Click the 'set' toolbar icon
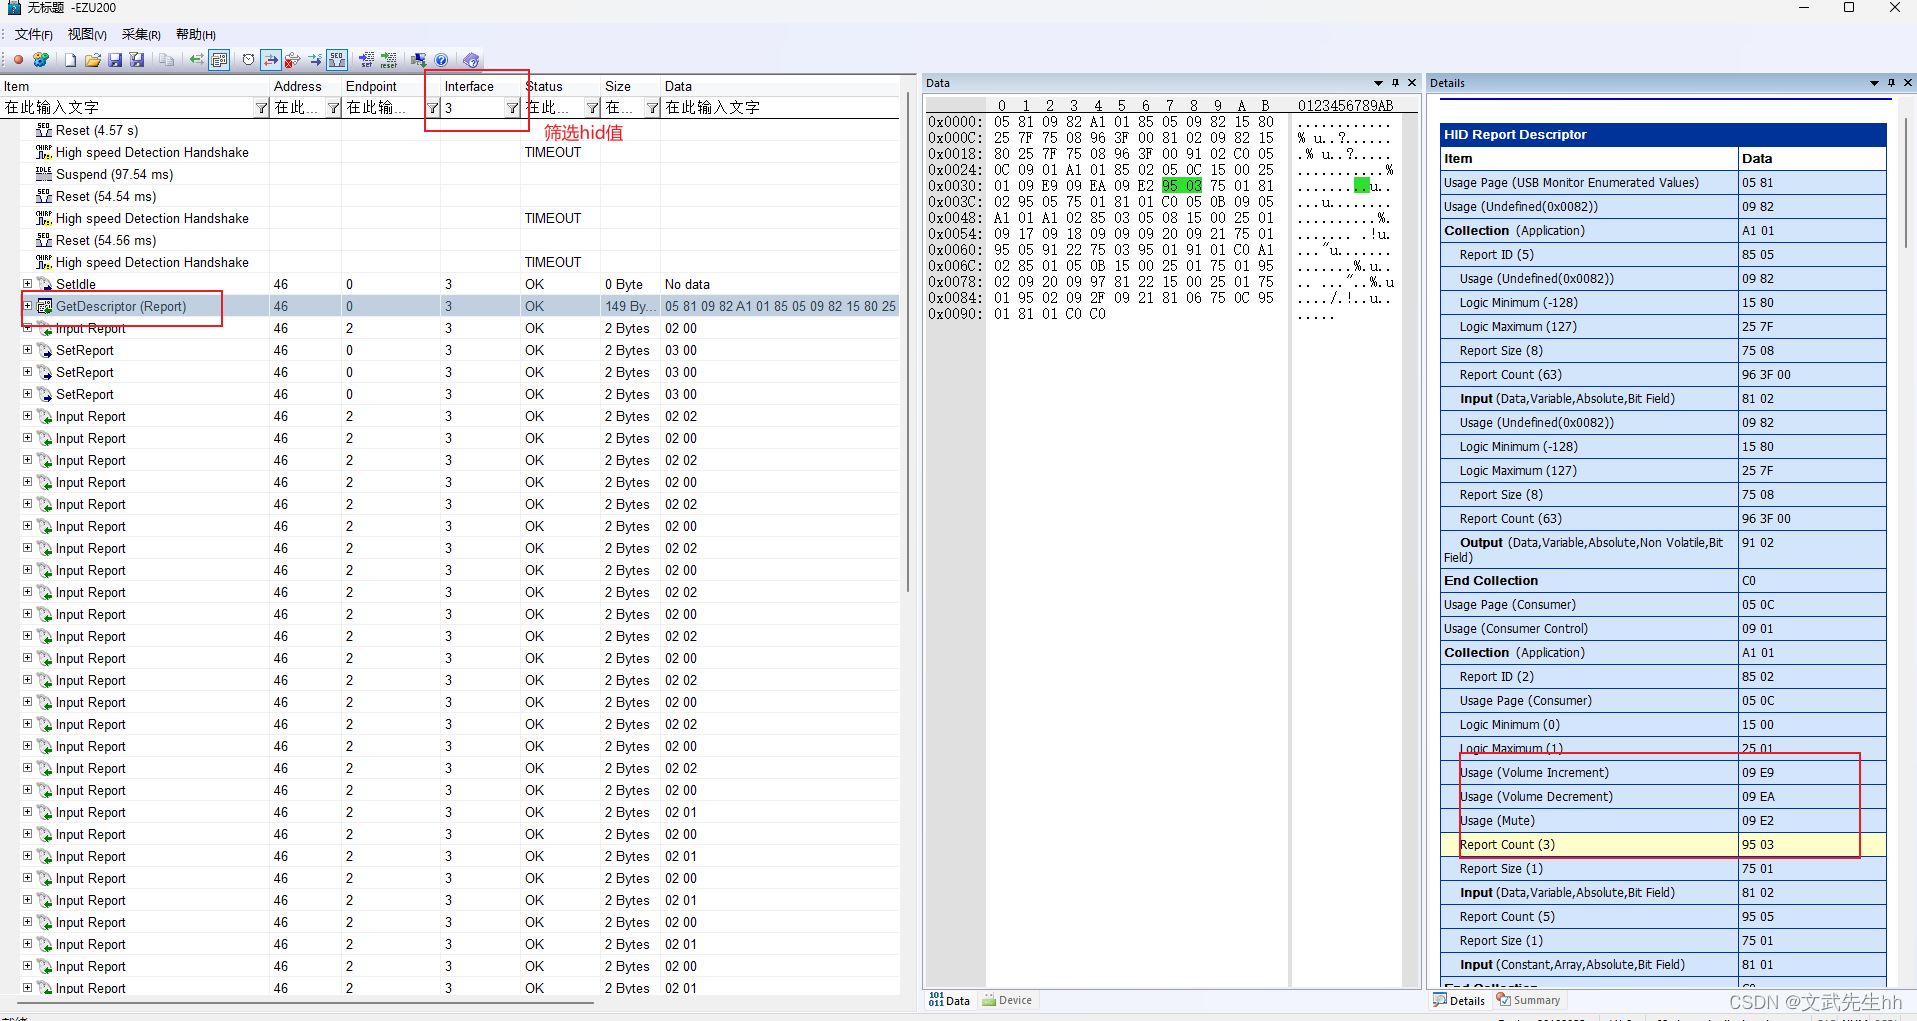Image resolution: width=1917 pixels, height=1021 pixels. (x=366, y=60)
